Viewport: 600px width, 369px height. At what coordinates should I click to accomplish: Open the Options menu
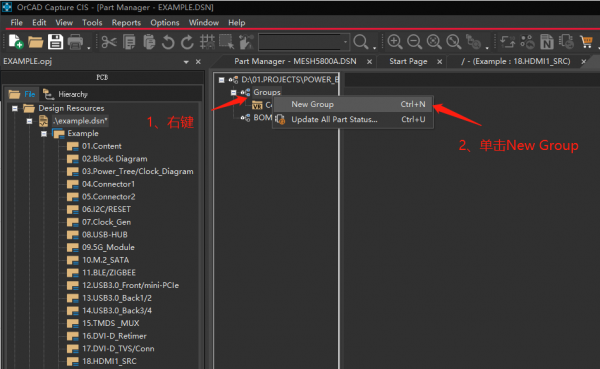pyautogui.click(x=165, y=23)
